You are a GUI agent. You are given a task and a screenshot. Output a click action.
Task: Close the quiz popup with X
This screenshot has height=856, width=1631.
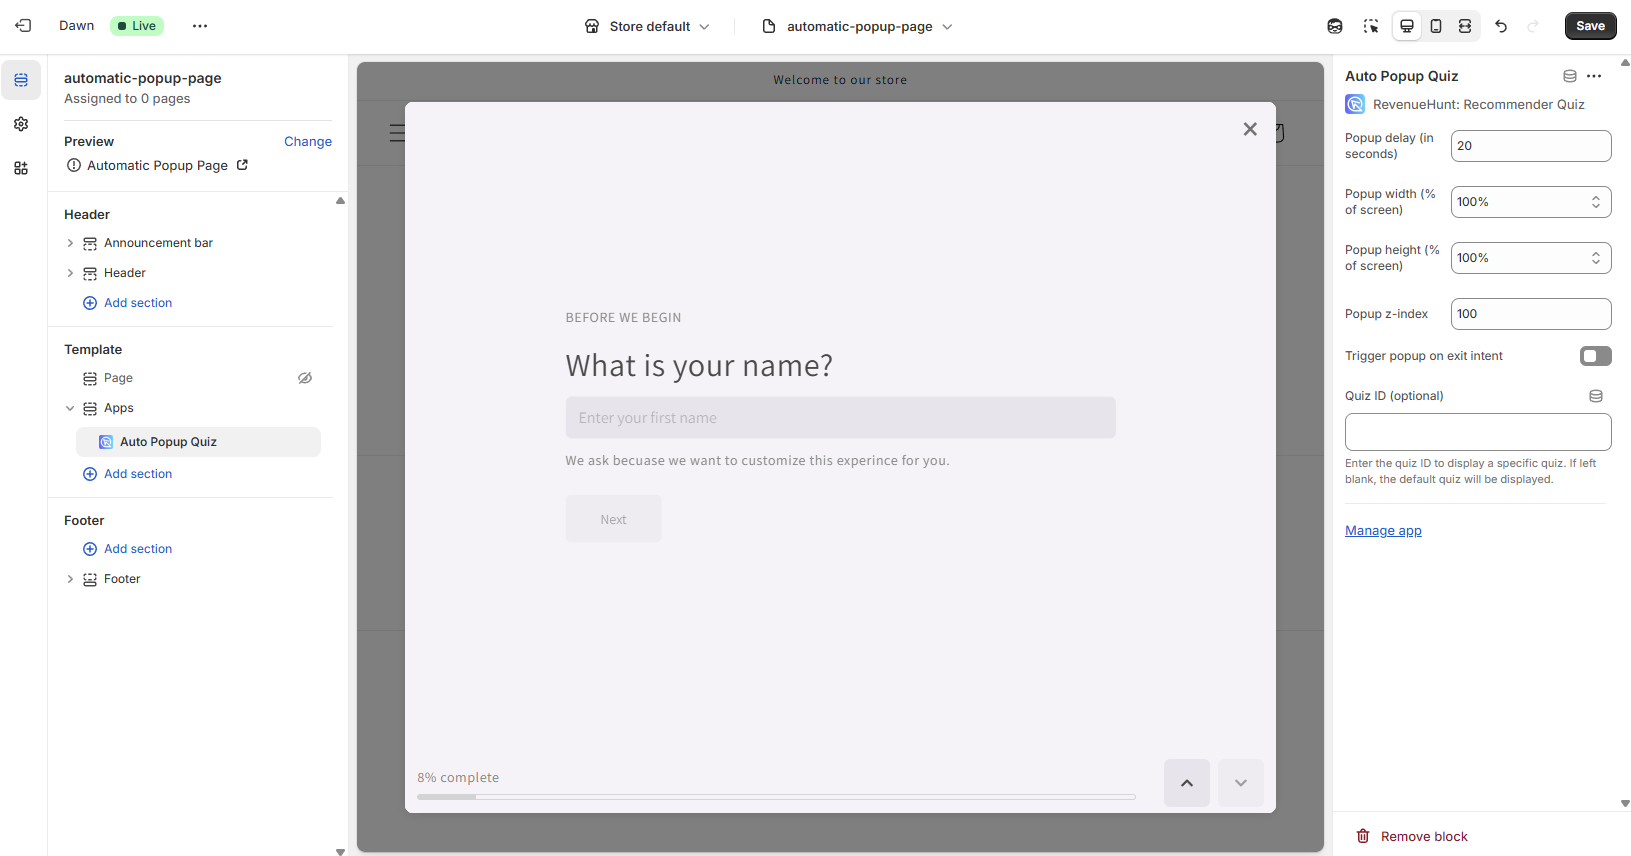(x=1250, y=129)
